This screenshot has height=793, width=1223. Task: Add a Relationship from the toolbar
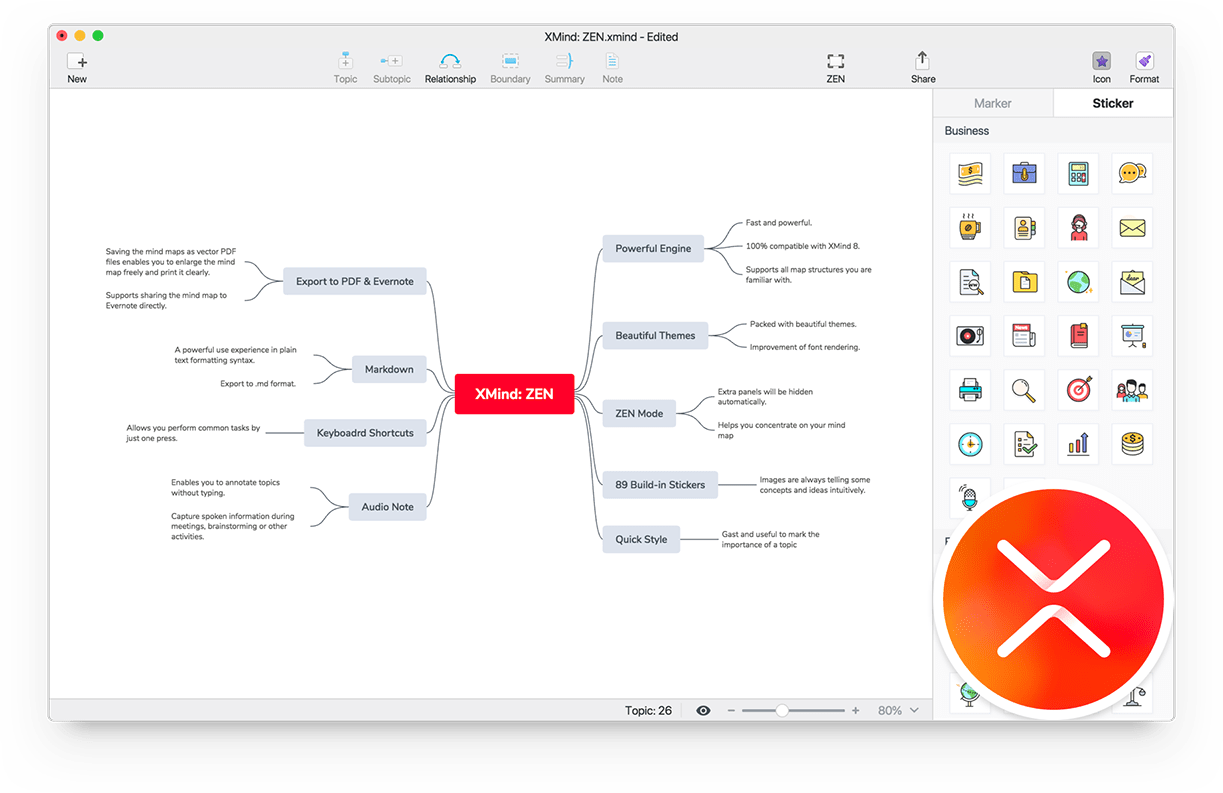pos(450,61)
